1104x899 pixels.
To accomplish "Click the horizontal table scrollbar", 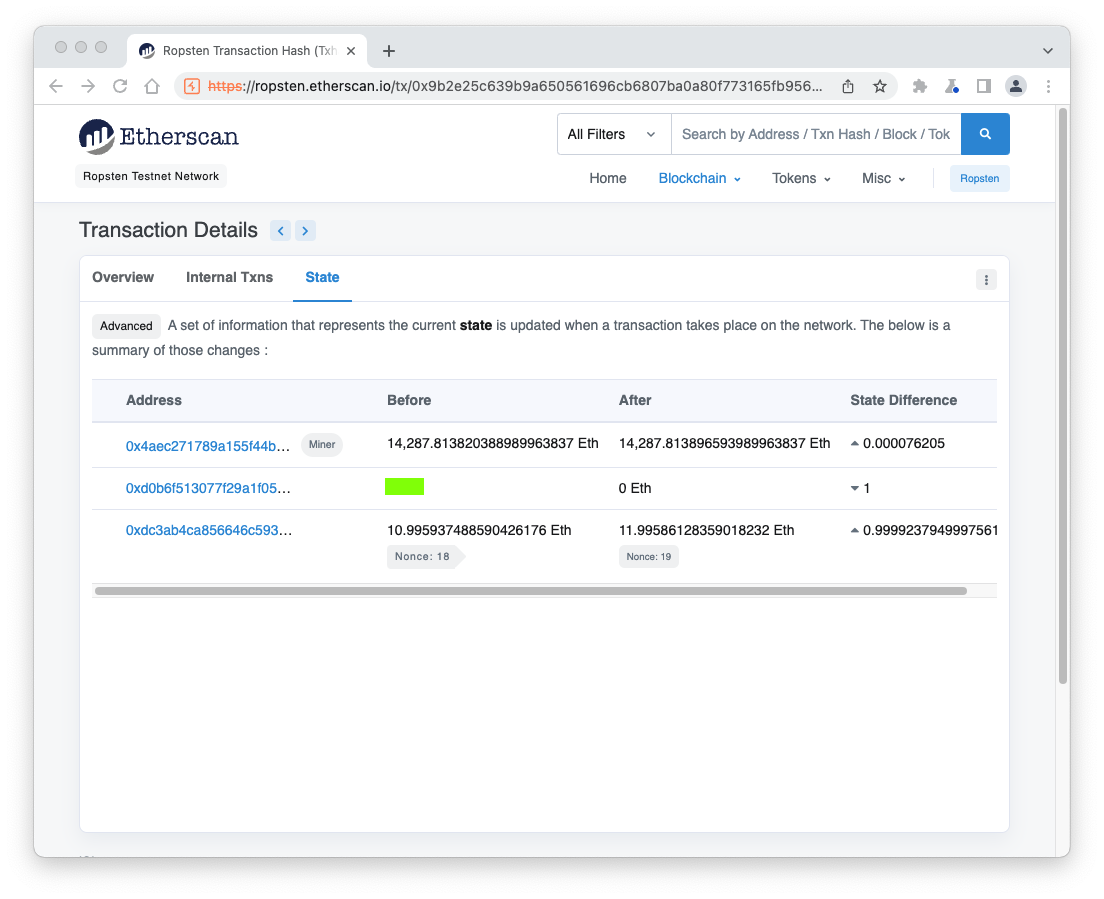I will [530, 591].
